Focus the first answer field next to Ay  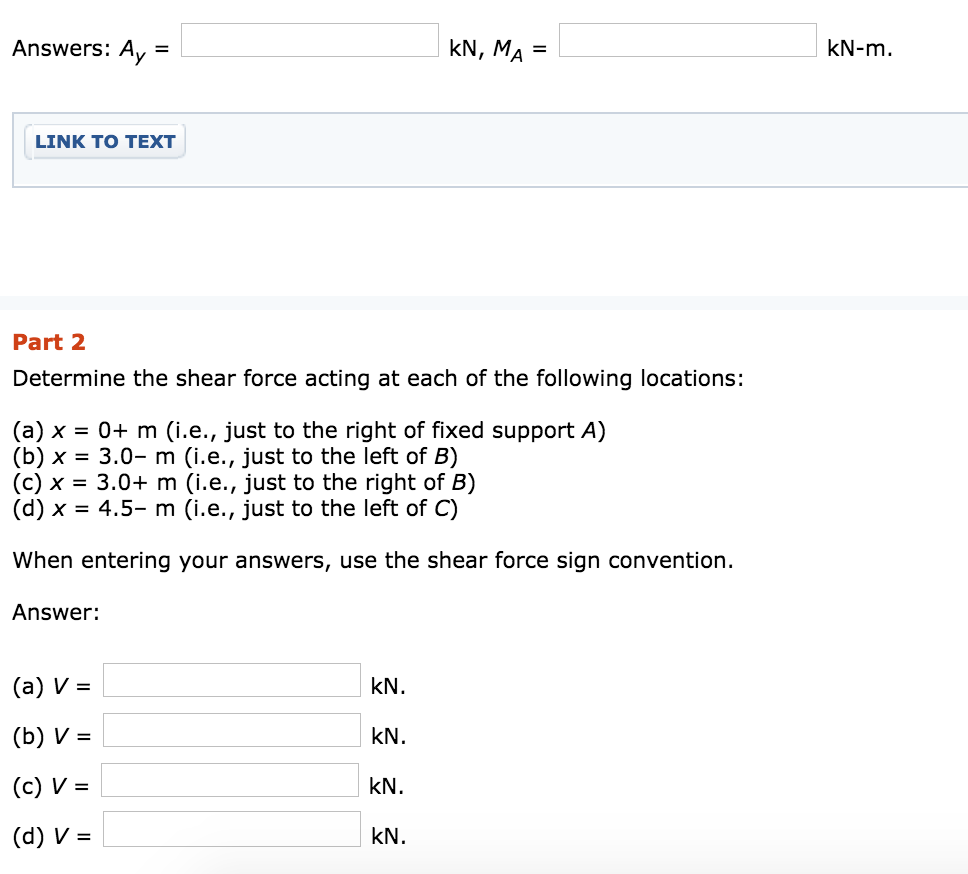309,40
